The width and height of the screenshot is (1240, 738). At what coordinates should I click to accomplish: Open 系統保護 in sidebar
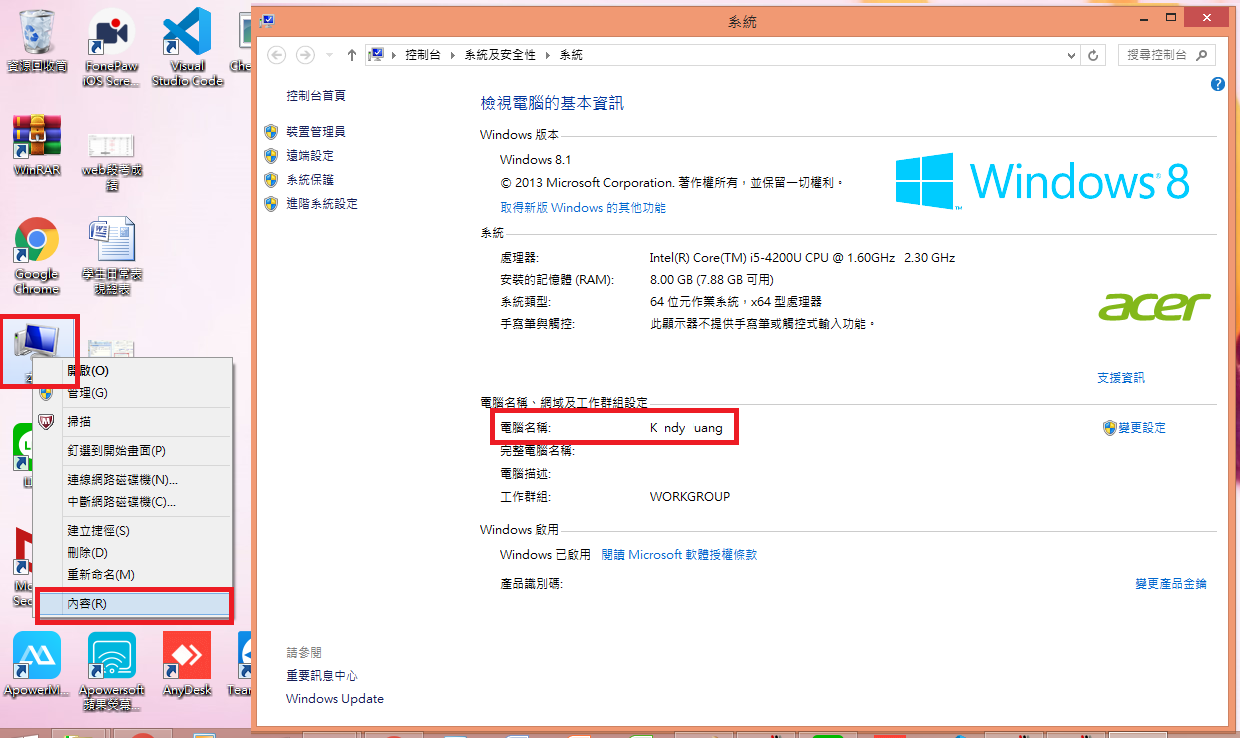click(310, 180)
